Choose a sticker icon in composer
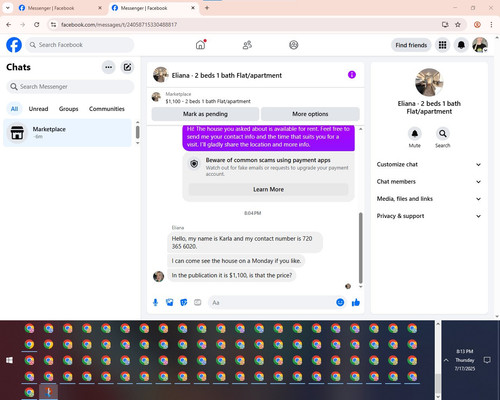Screen dimensions: 500x400 tap(184, 302)
